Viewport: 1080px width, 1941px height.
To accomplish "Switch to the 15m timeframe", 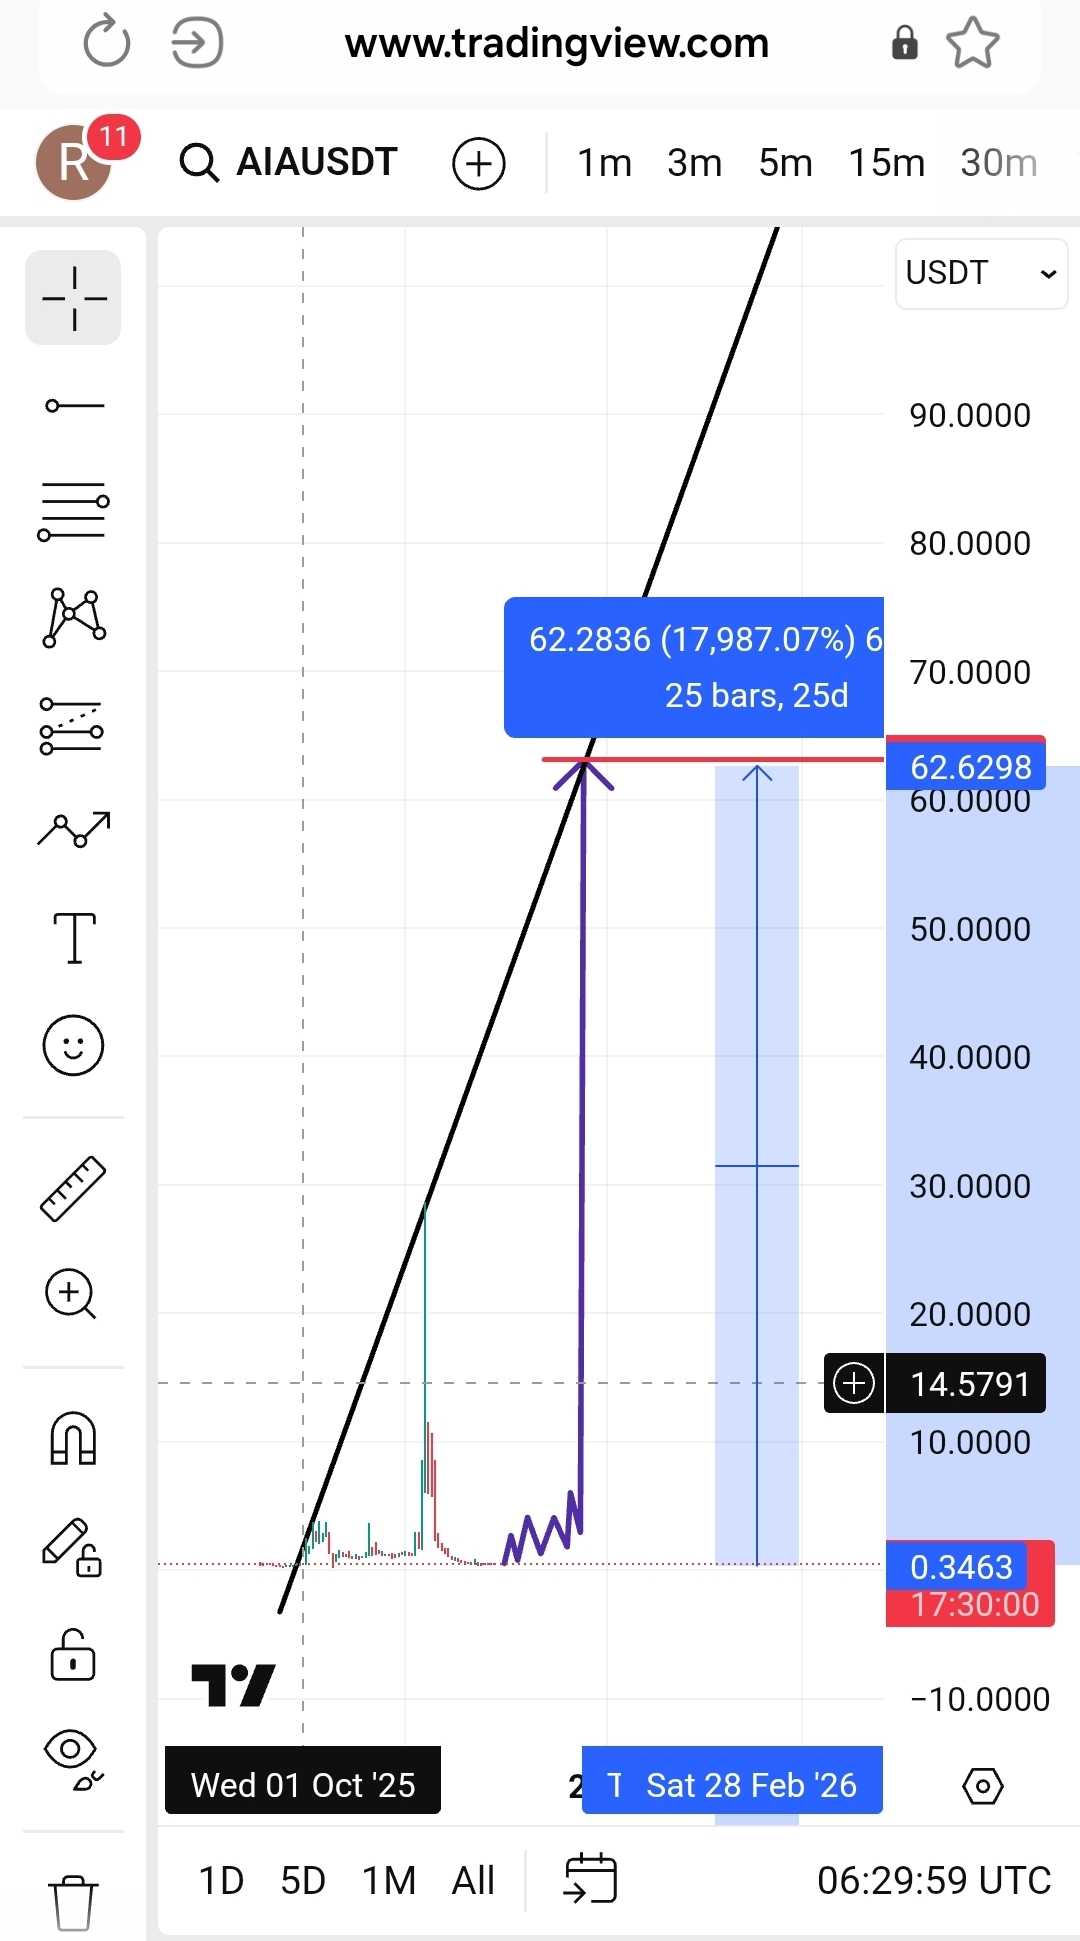I will tap(886, 162).
